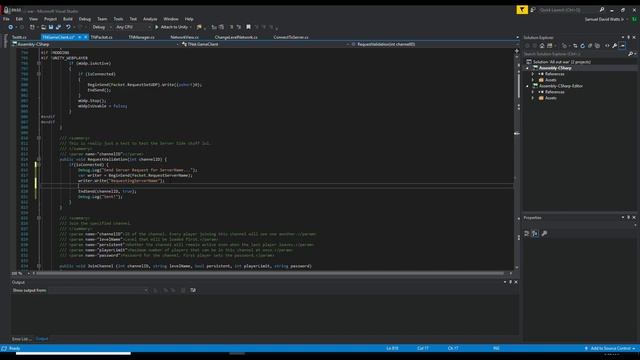Click the Property Pages wrench in Properties
Viewport: 640px width, 360px height.
pos(544,233)
